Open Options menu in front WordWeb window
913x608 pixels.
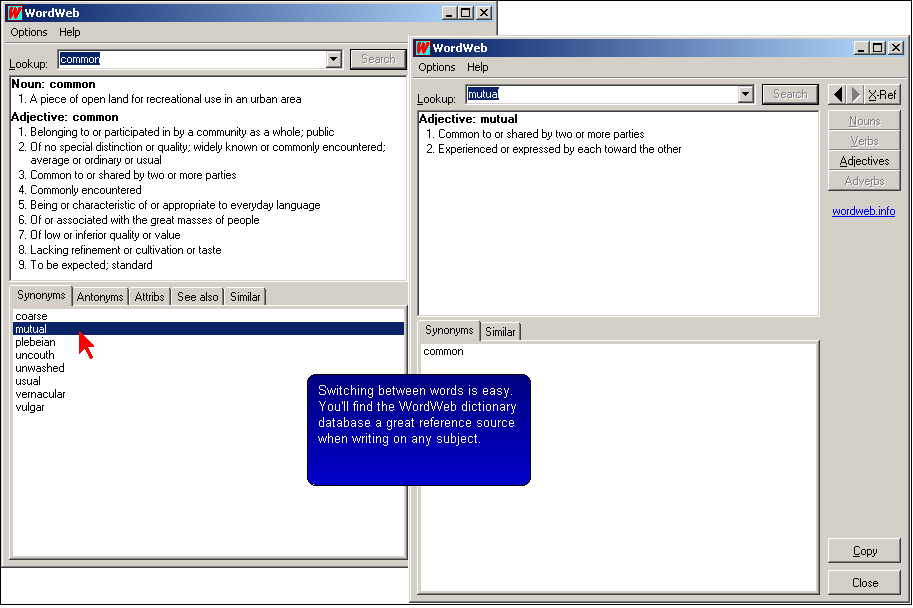[x=437, y=67]
